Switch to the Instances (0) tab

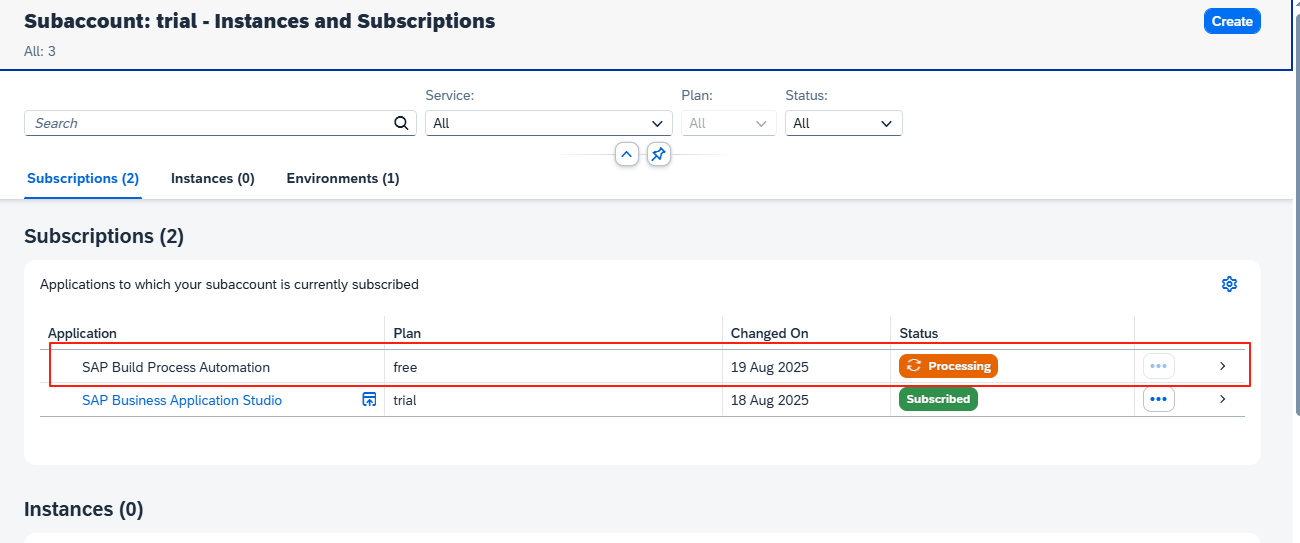[212, 178]
